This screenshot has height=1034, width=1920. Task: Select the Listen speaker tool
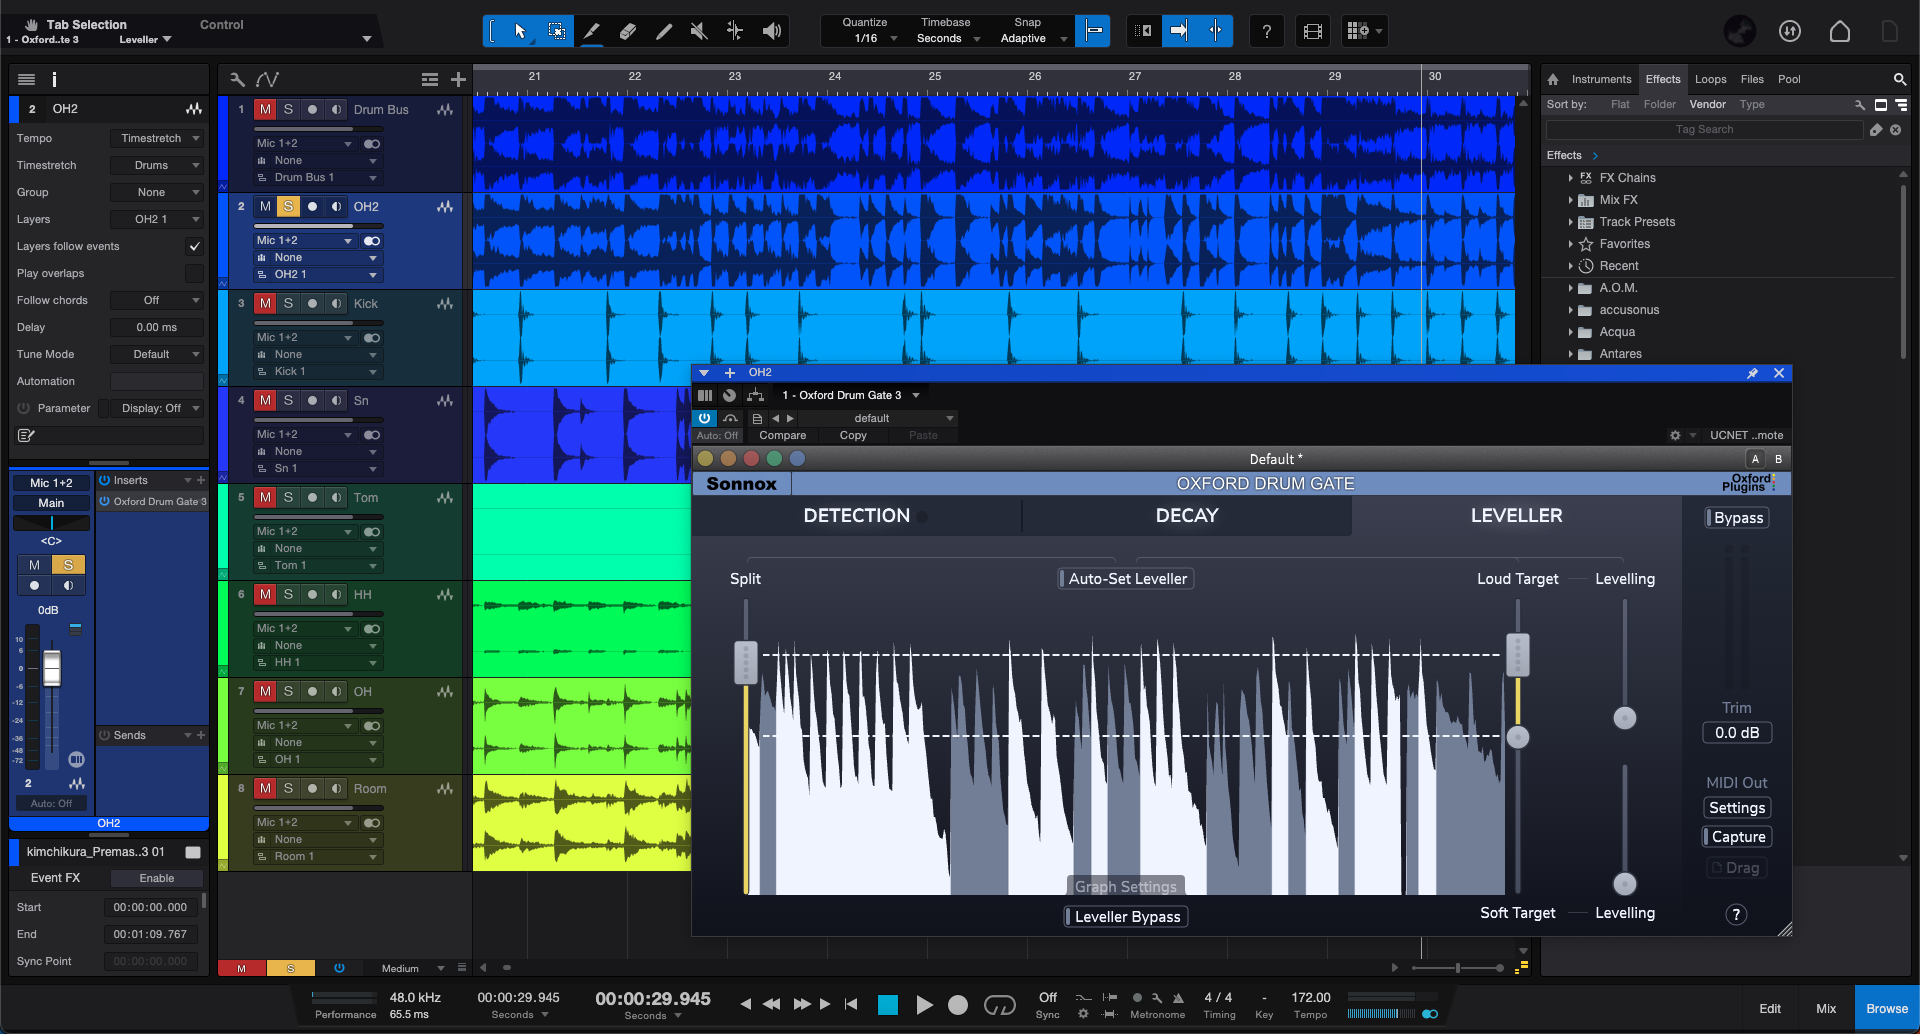coord(771,31)
